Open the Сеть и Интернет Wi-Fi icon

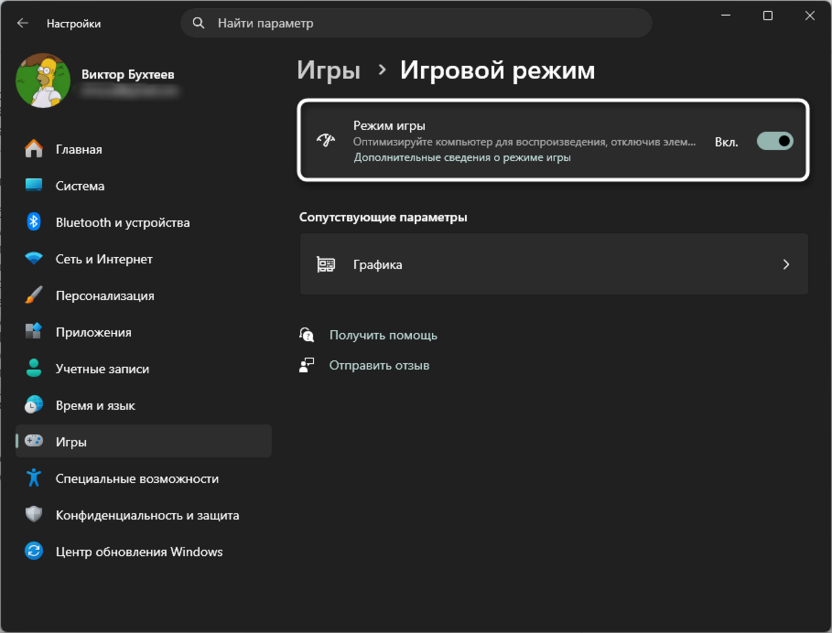(34, 258)
